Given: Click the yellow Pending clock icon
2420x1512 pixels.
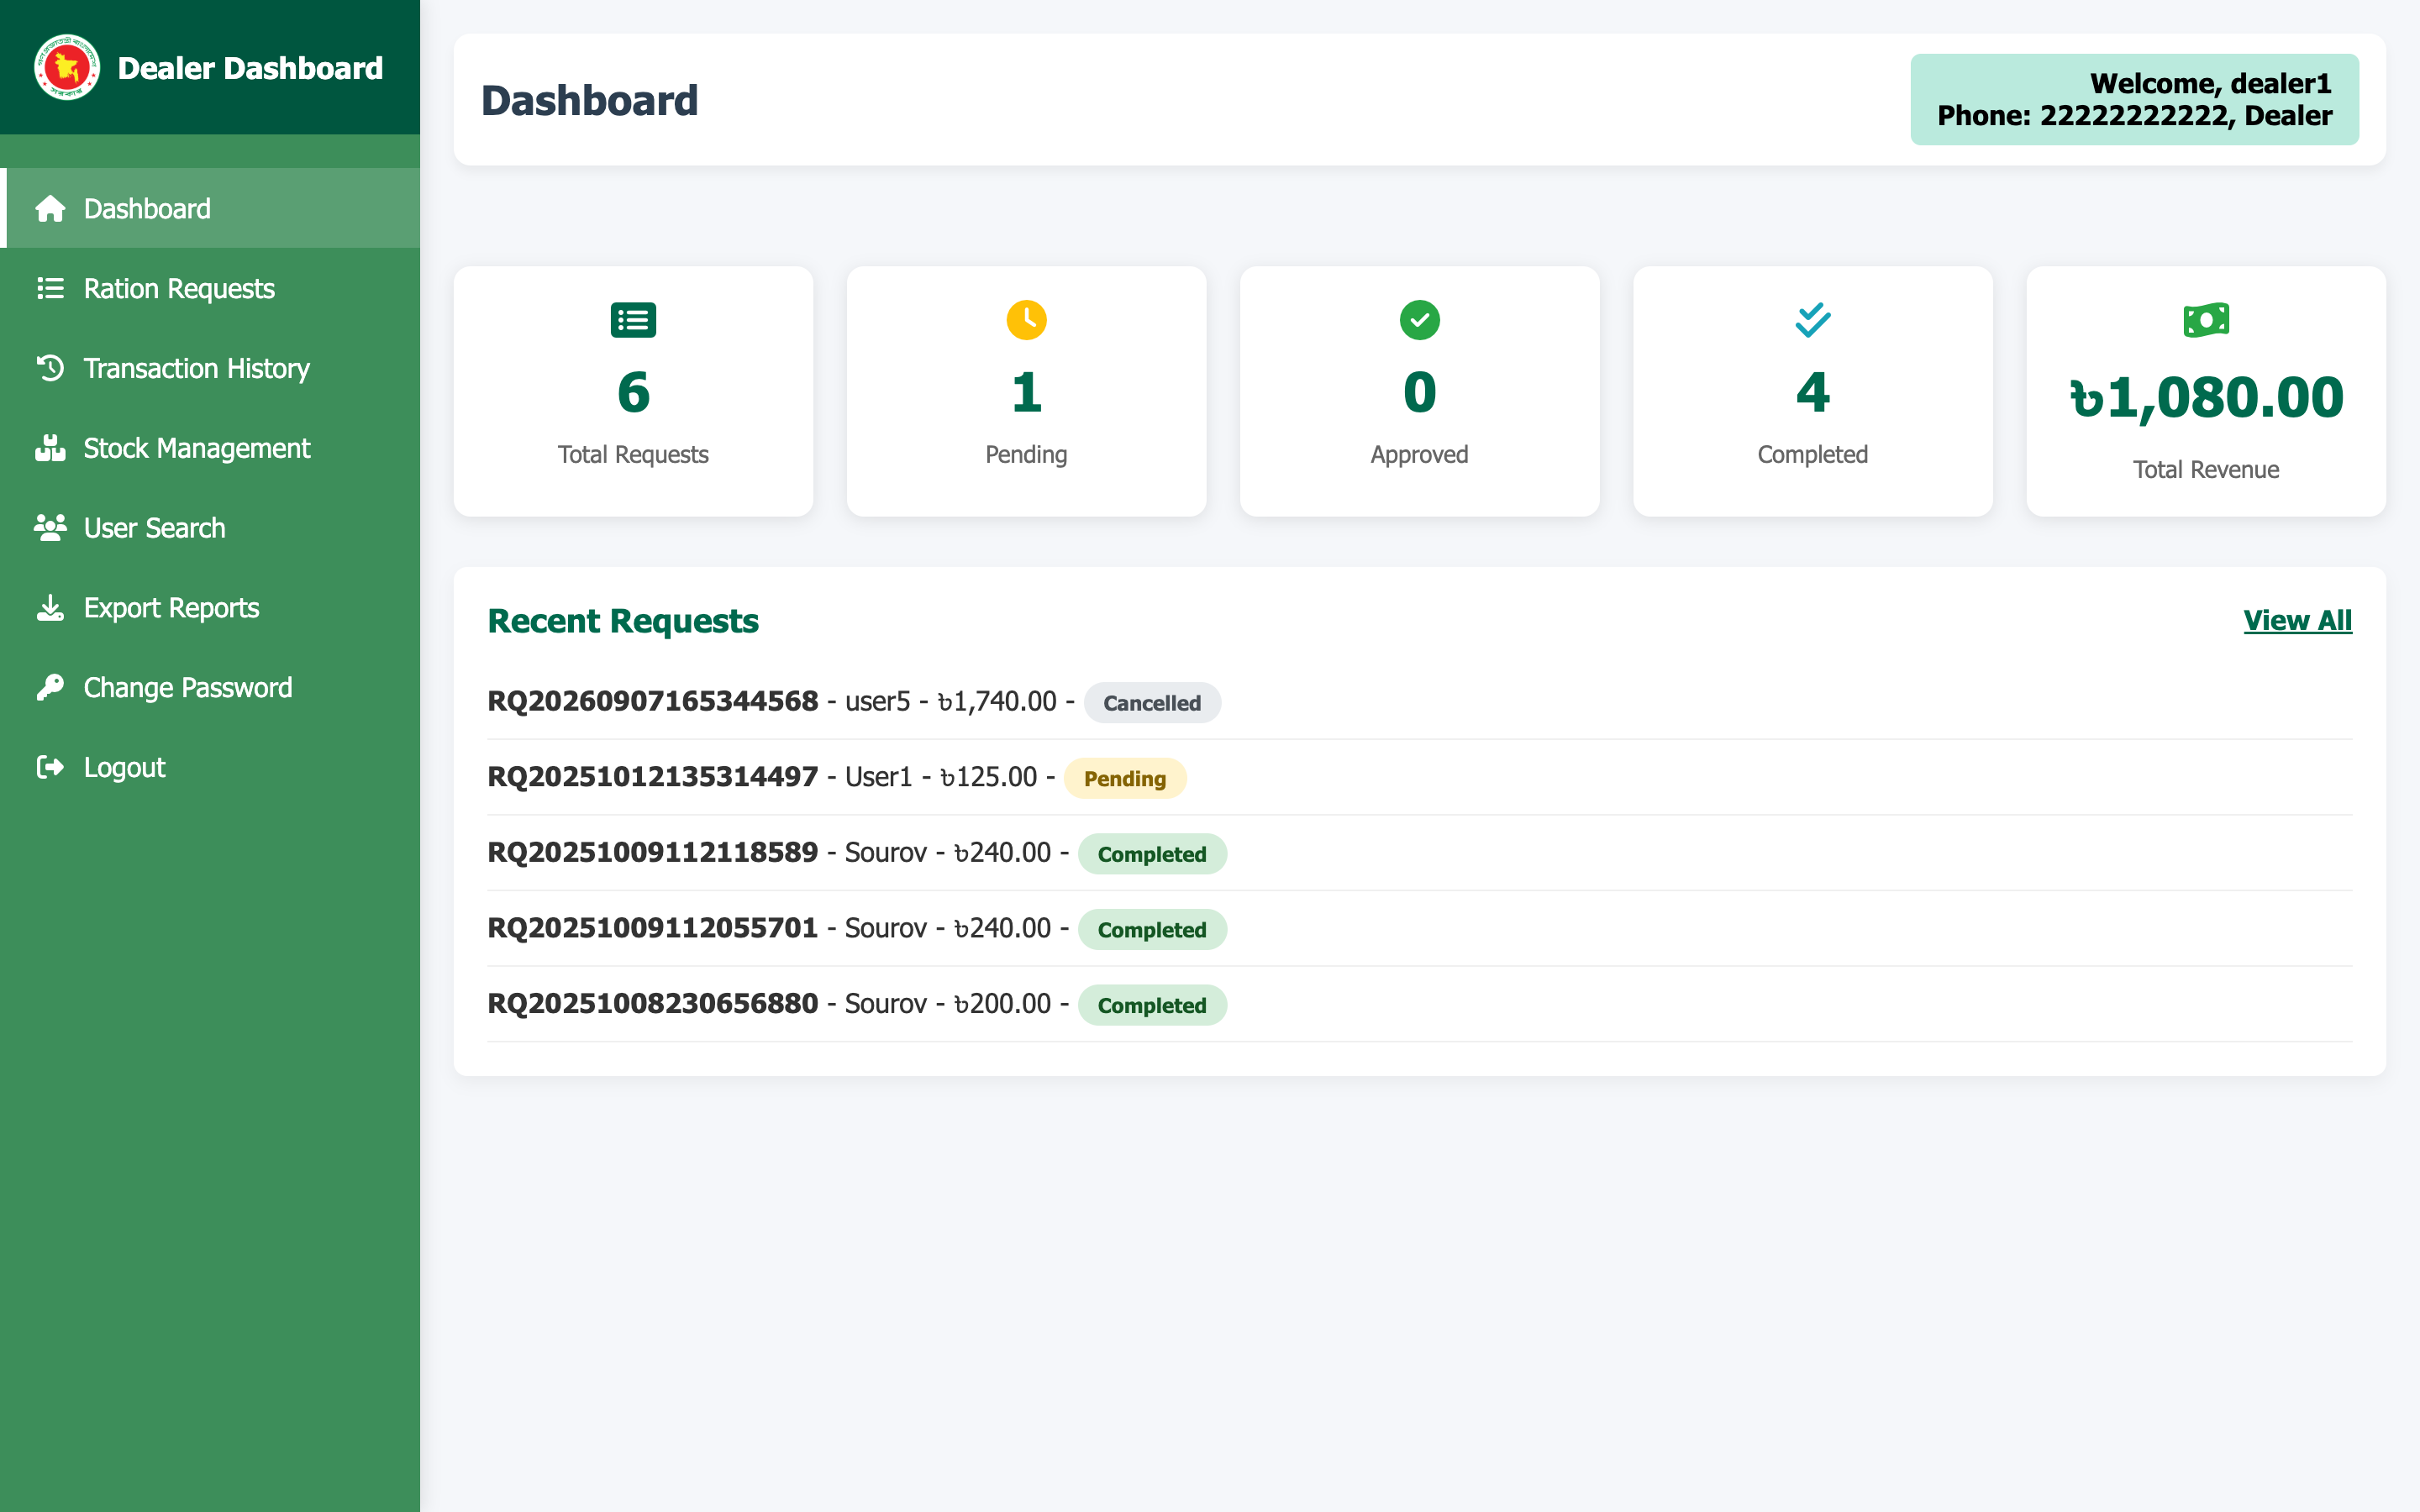Looking at the screenshot, I should coord(1026,320).
